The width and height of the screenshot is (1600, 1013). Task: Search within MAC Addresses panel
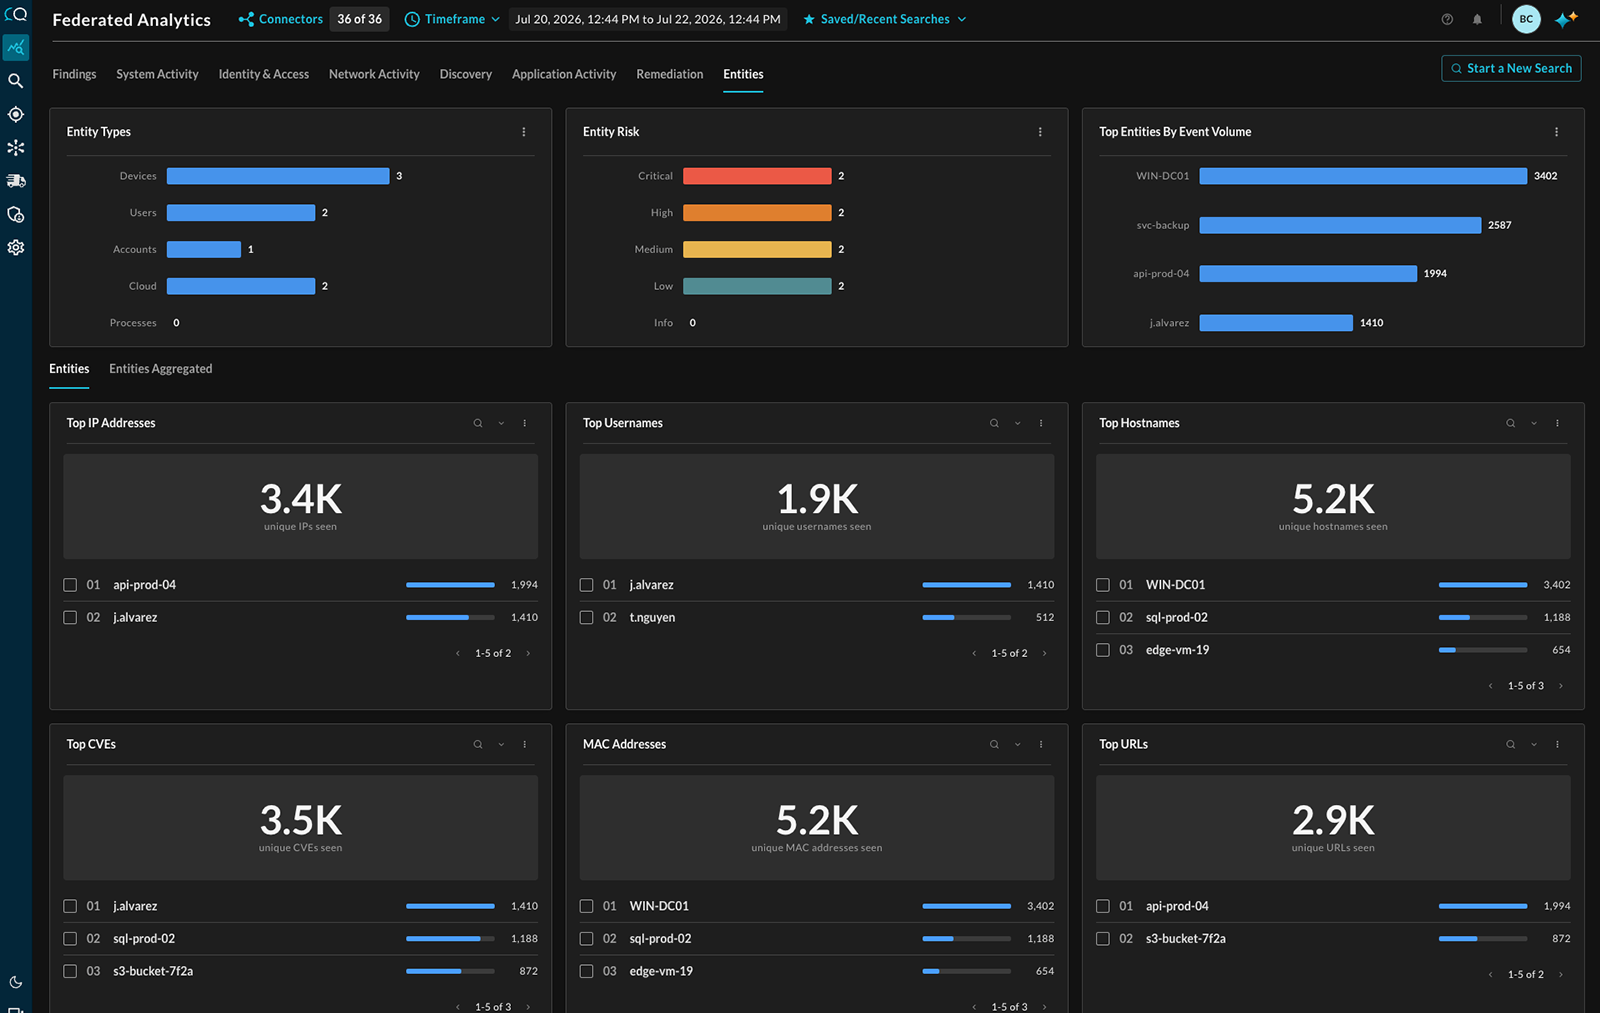(994, 744)
